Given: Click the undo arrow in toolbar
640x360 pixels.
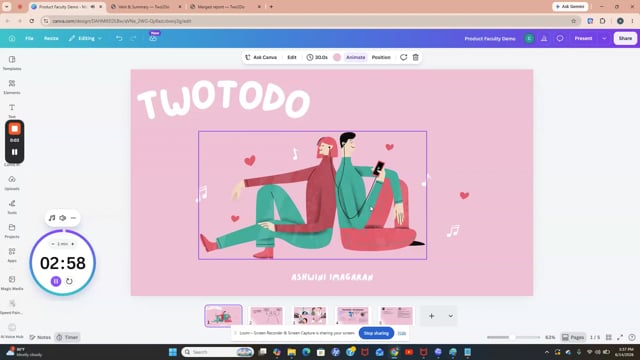Looking at the screenshot, I should click(119, 38).
